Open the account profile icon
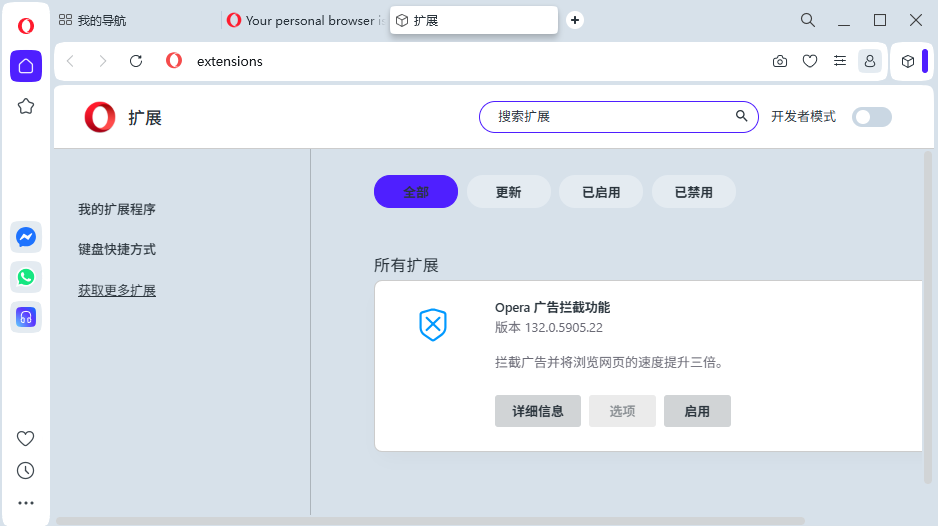This screenshot has width=938, height=526. coord(870,61)
